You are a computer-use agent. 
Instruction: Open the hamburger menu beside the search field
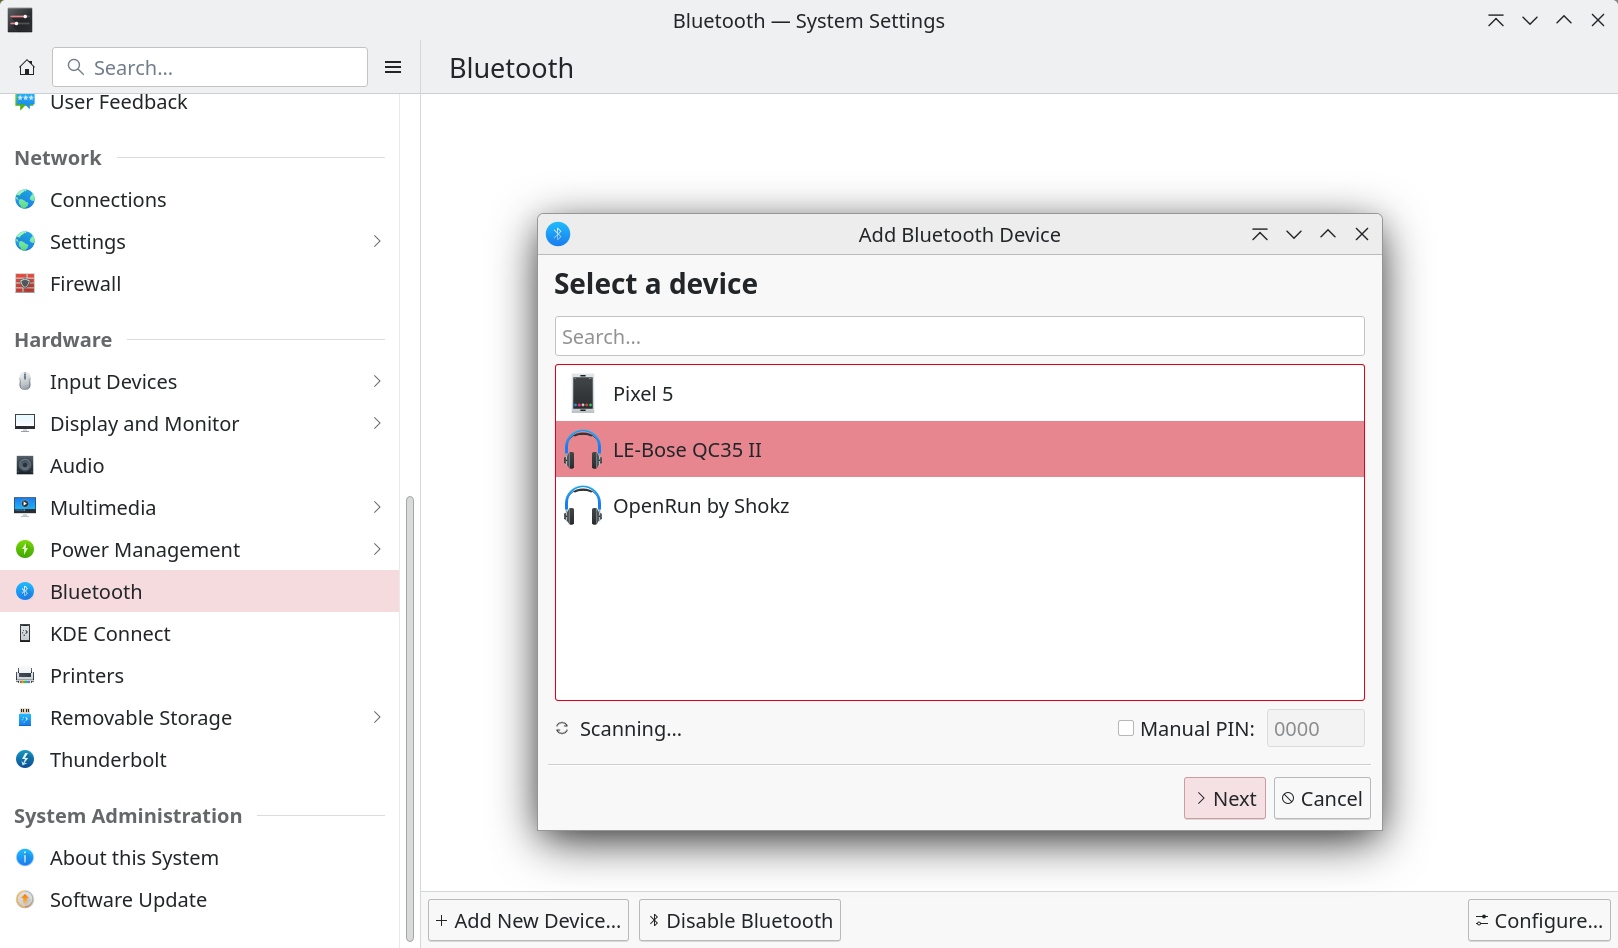393,67
